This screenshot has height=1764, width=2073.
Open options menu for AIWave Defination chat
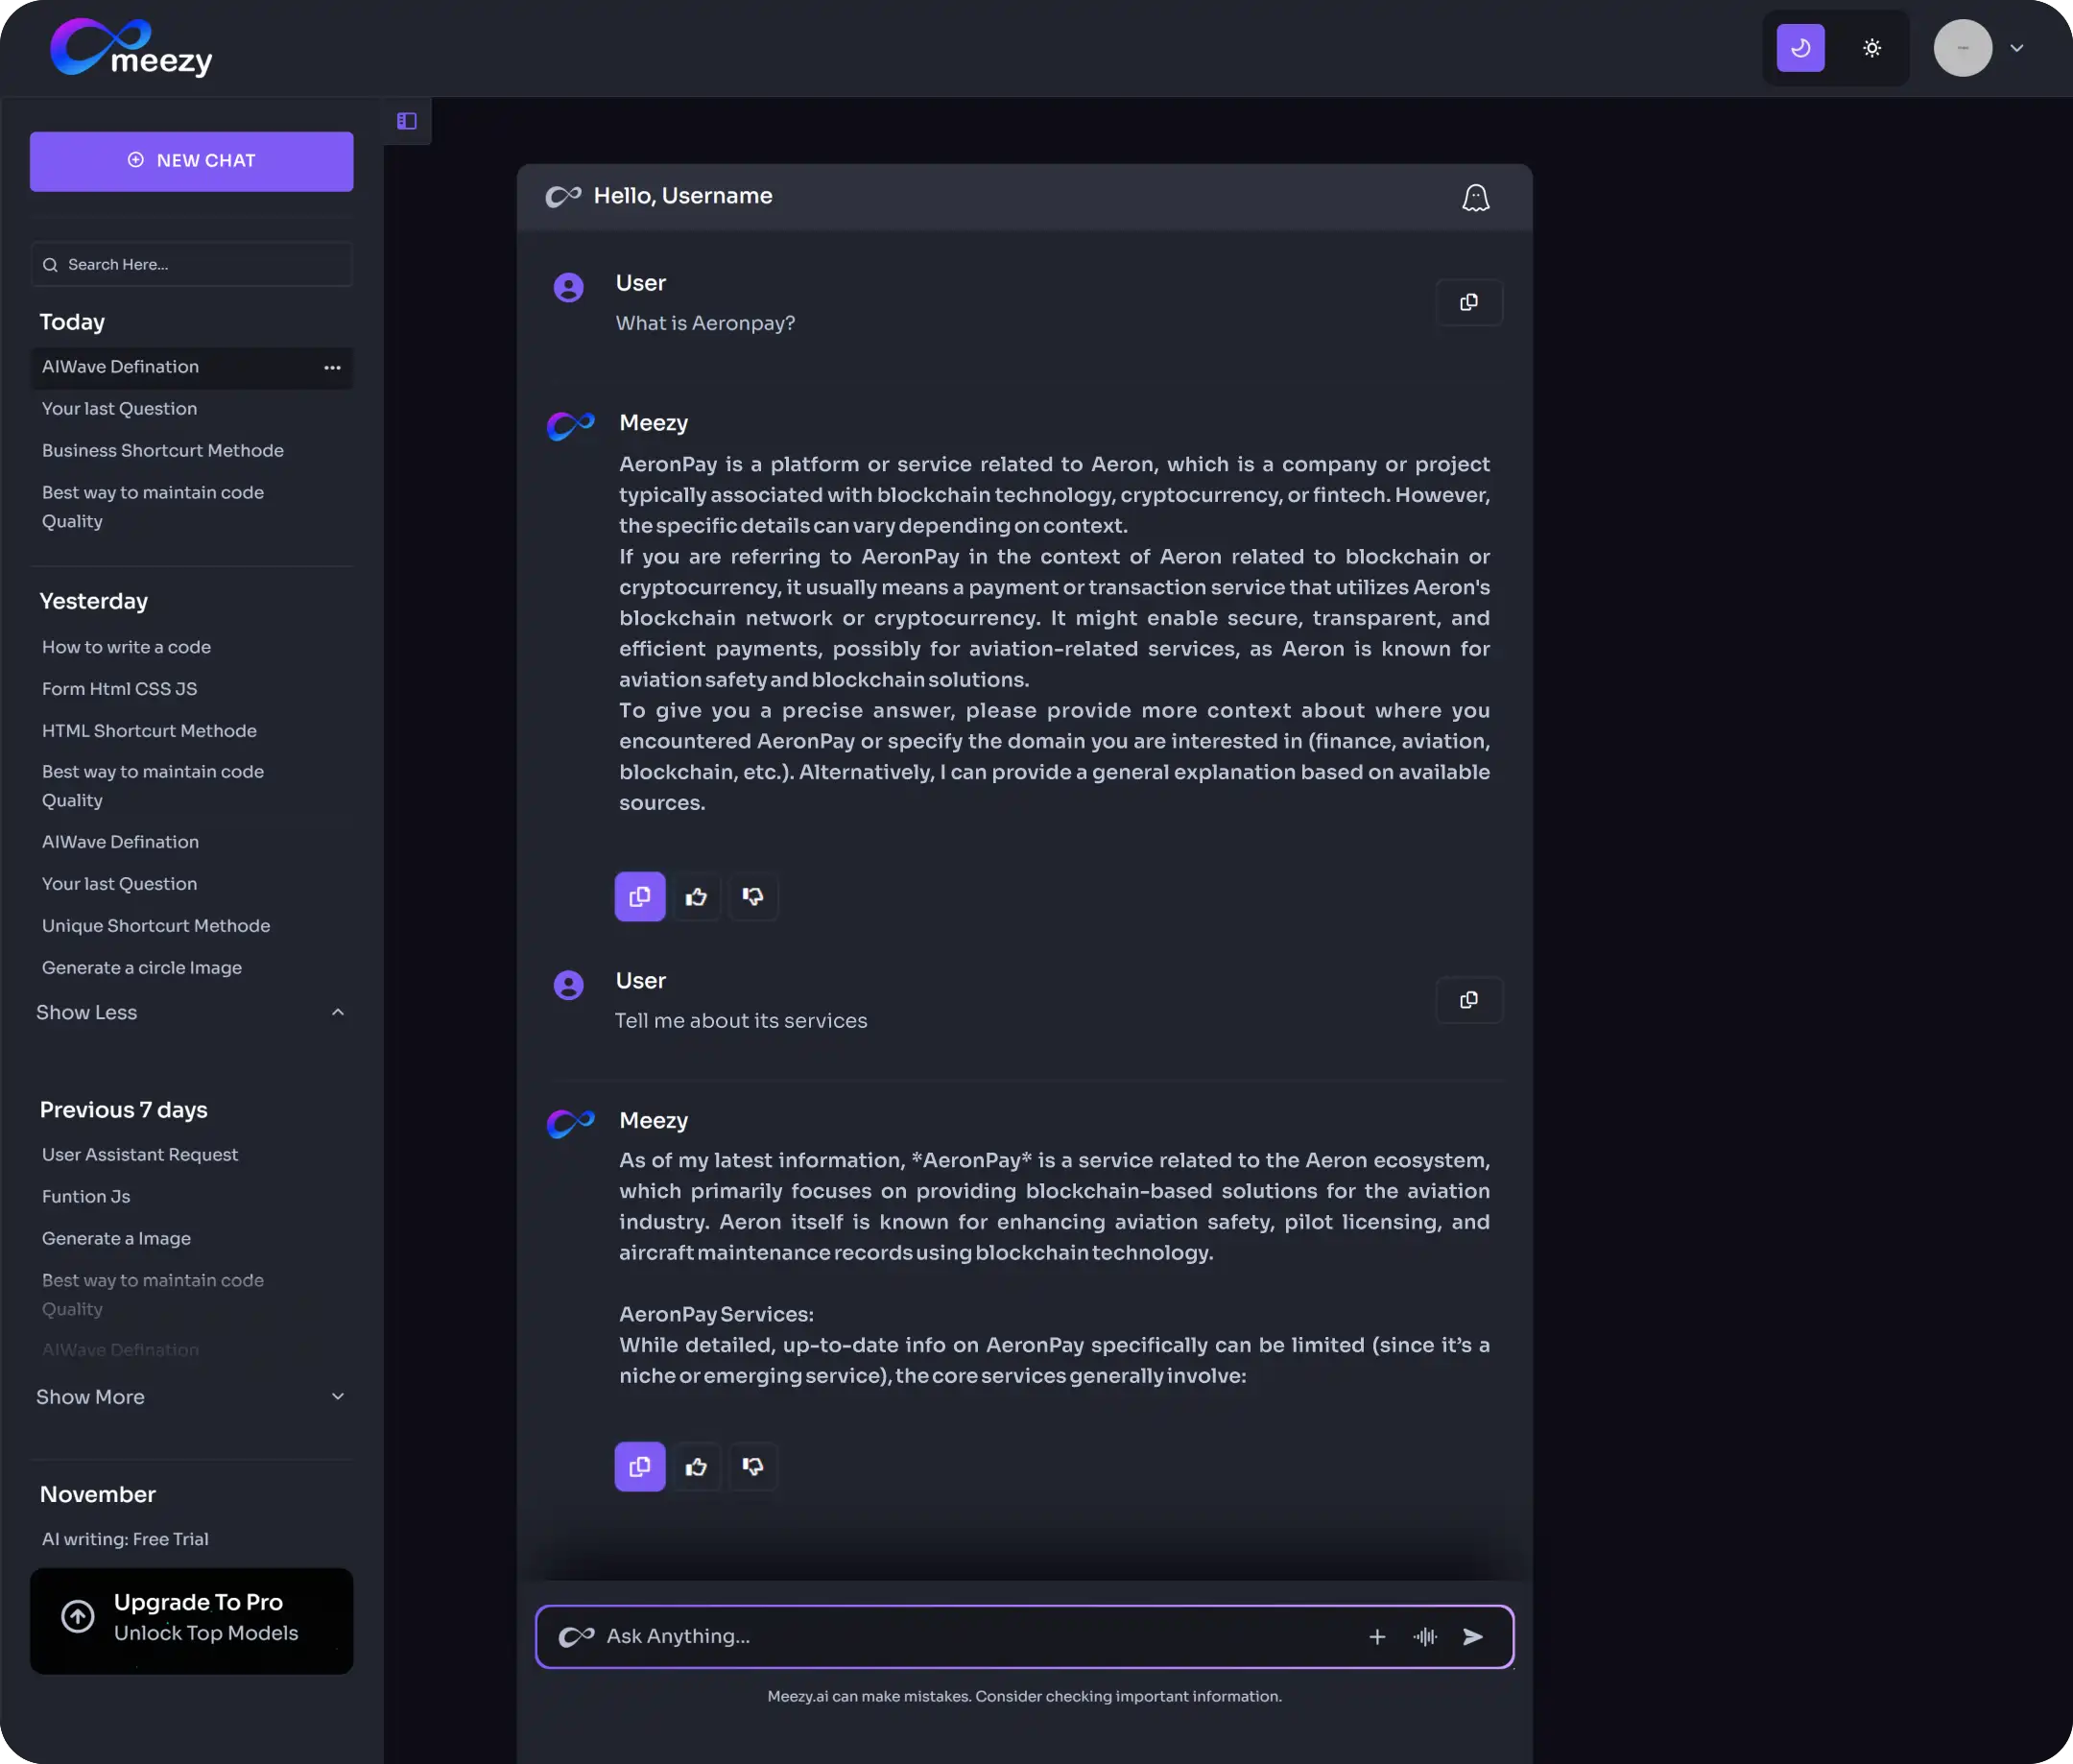click(332, 367)
